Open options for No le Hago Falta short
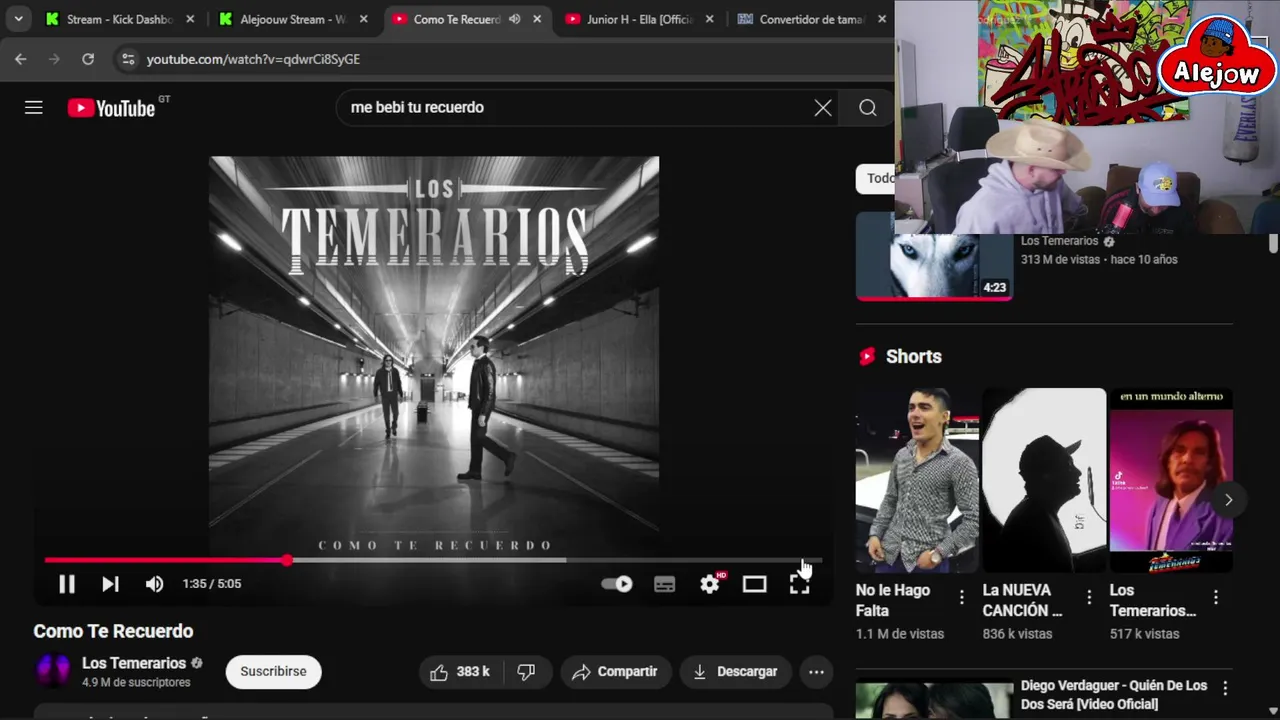Screen dimensions: 1280x720 [962, 598]
